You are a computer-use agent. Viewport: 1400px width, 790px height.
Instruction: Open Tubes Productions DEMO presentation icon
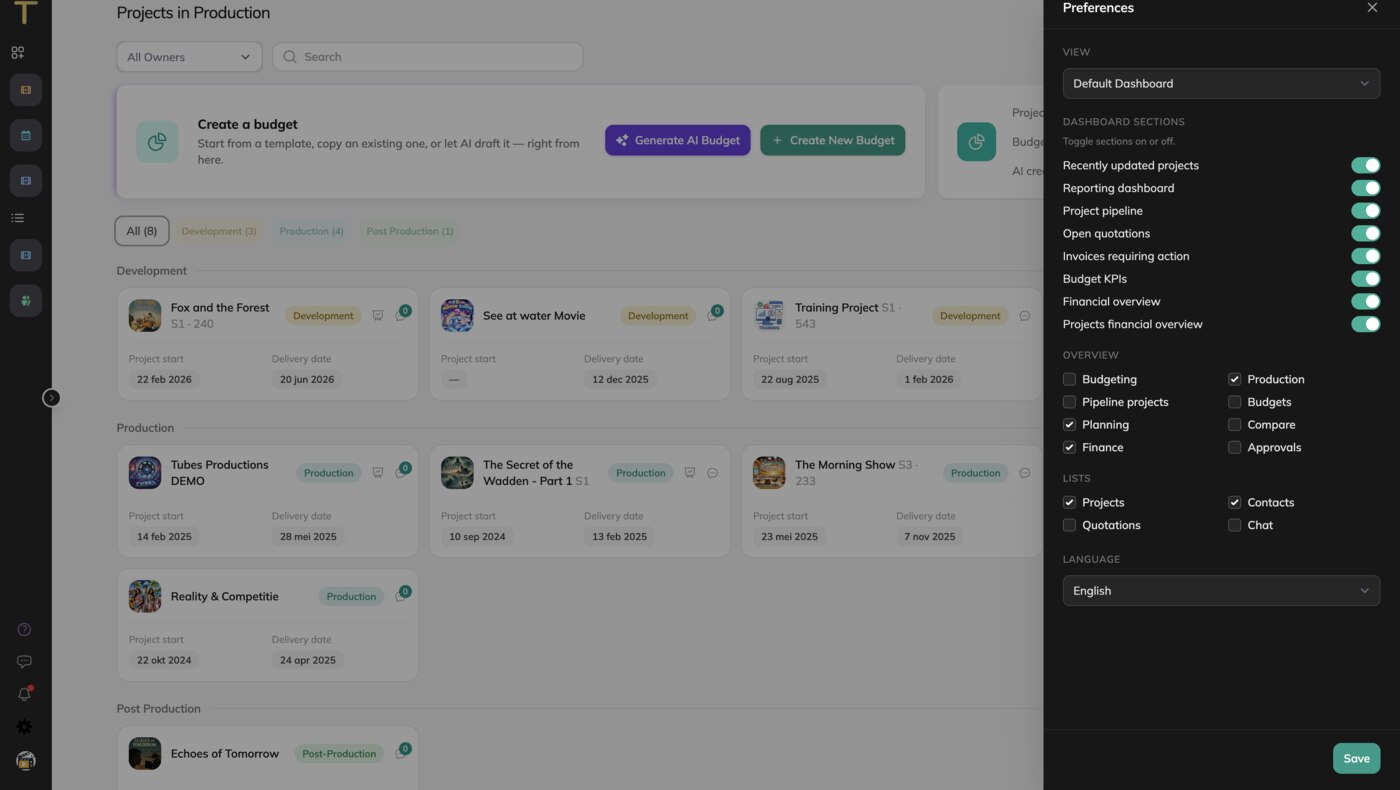378,473
